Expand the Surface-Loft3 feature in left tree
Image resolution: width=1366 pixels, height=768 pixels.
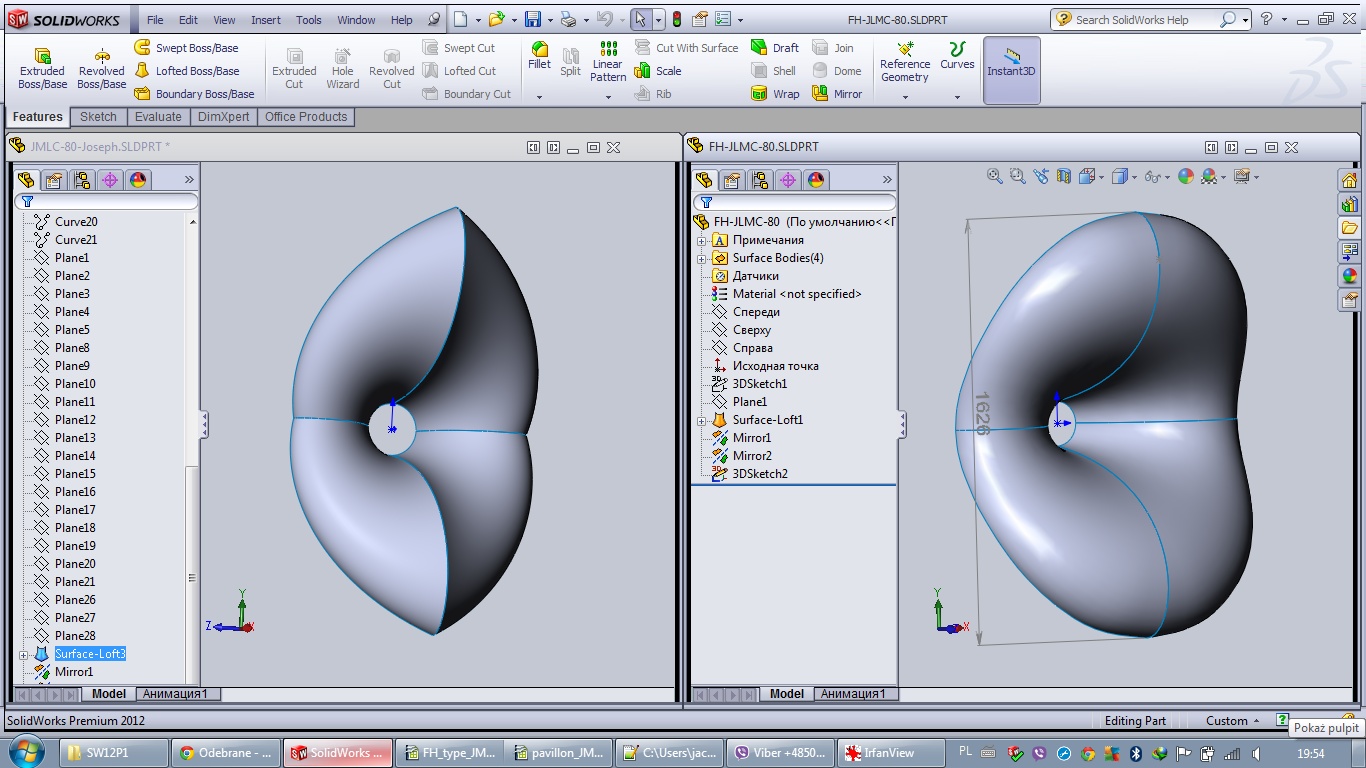coord(24,654)
